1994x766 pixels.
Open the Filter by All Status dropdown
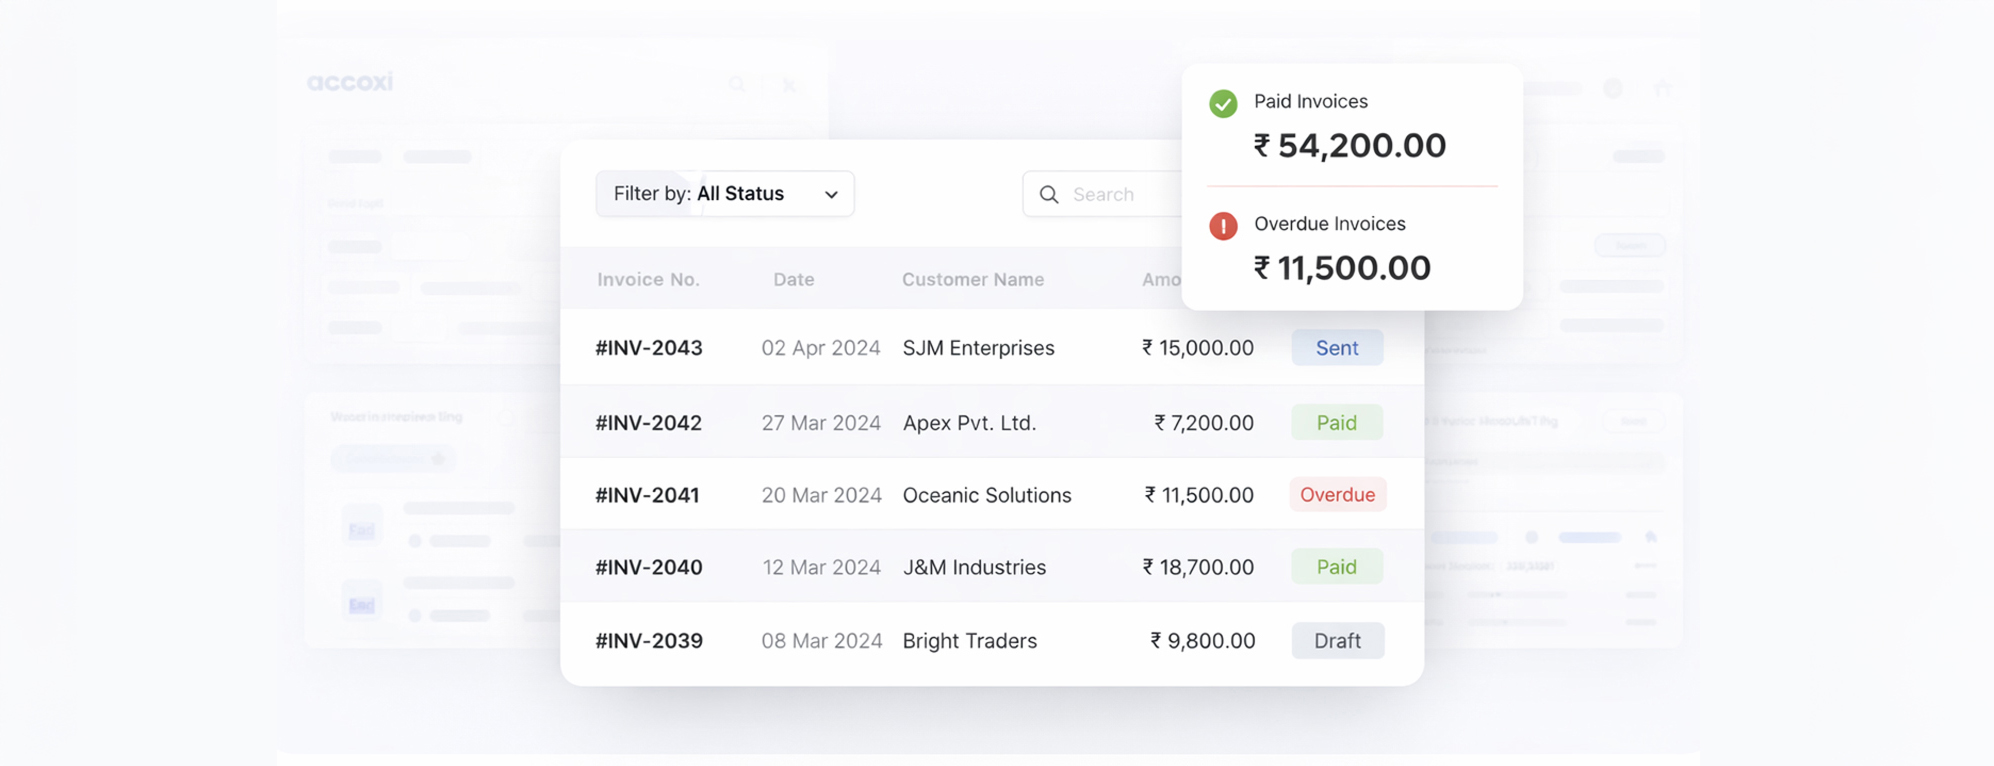[724, 193]
